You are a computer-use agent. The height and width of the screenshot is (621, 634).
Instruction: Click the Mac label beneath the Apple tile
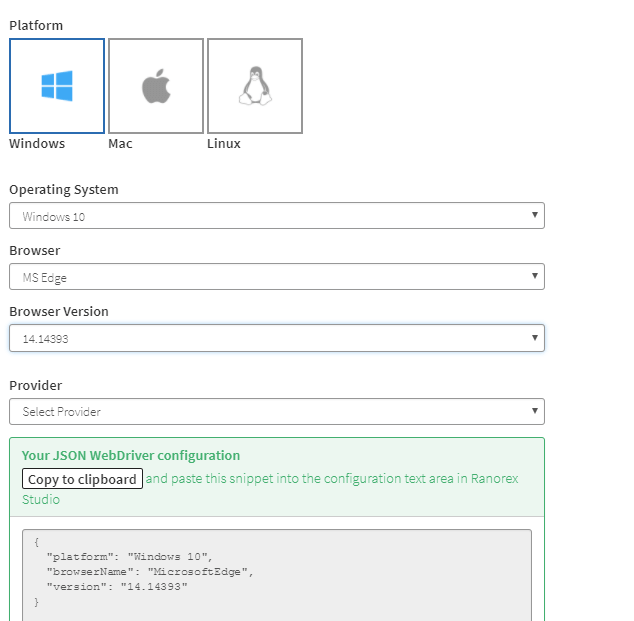click(120, 144)
